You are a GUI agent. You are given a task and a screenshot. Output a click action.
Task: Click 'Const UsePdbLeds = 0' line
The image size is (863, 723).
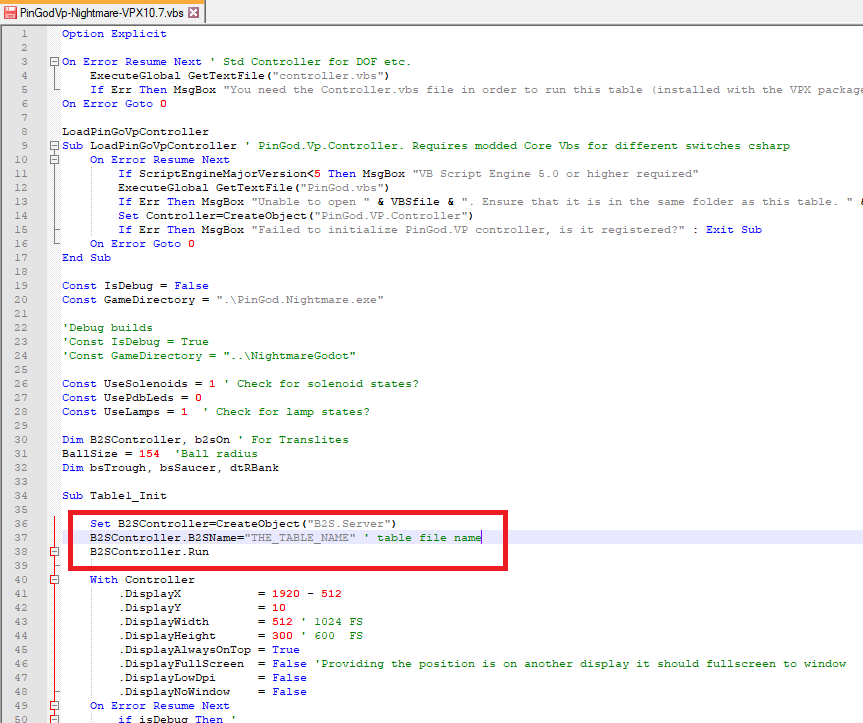click(x=132, y=398)
